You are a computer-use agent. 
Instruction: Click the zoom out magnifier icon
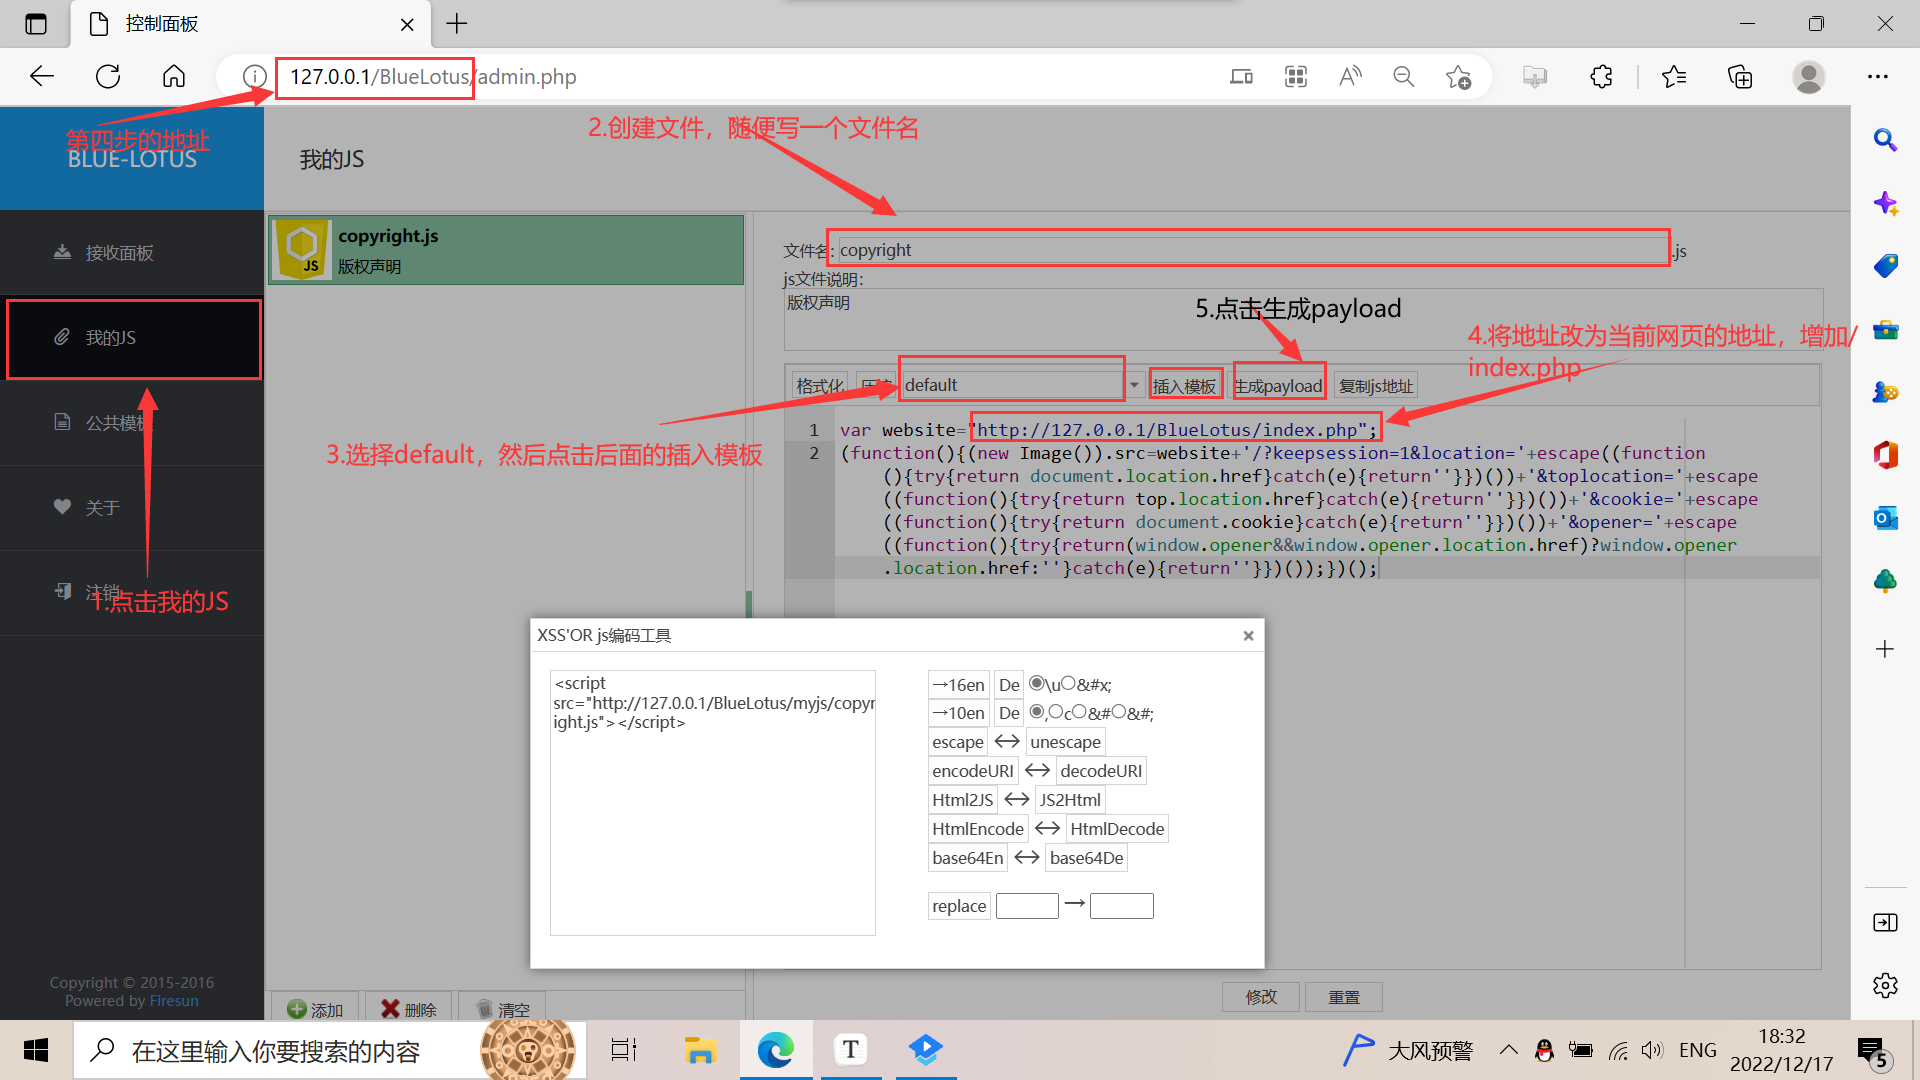click(x=1404, y=77)
